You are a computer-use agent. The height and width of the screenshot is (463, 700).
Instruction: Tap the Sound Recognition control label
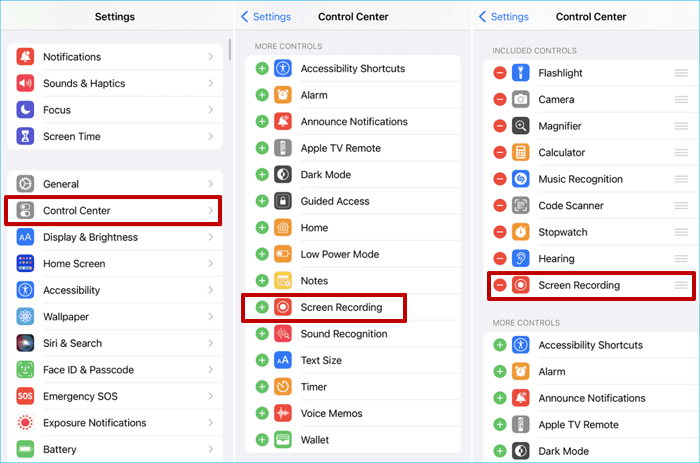[343, 334]
